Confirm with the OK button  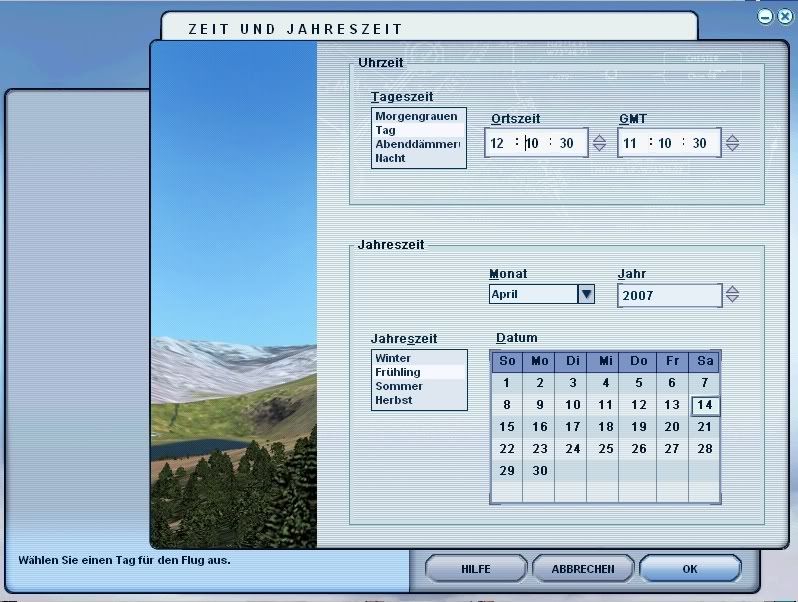pos(690,568)
